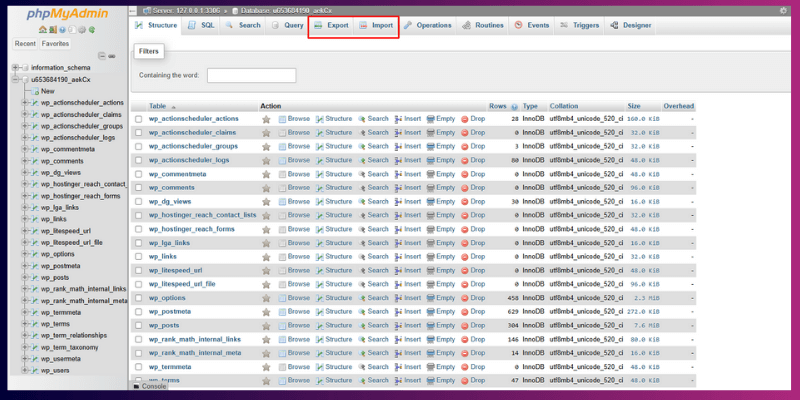Viewport: 800px width, 400px height.
Task: Select wp_dg_views using its checkbox
Action: (x=138, y=202)
